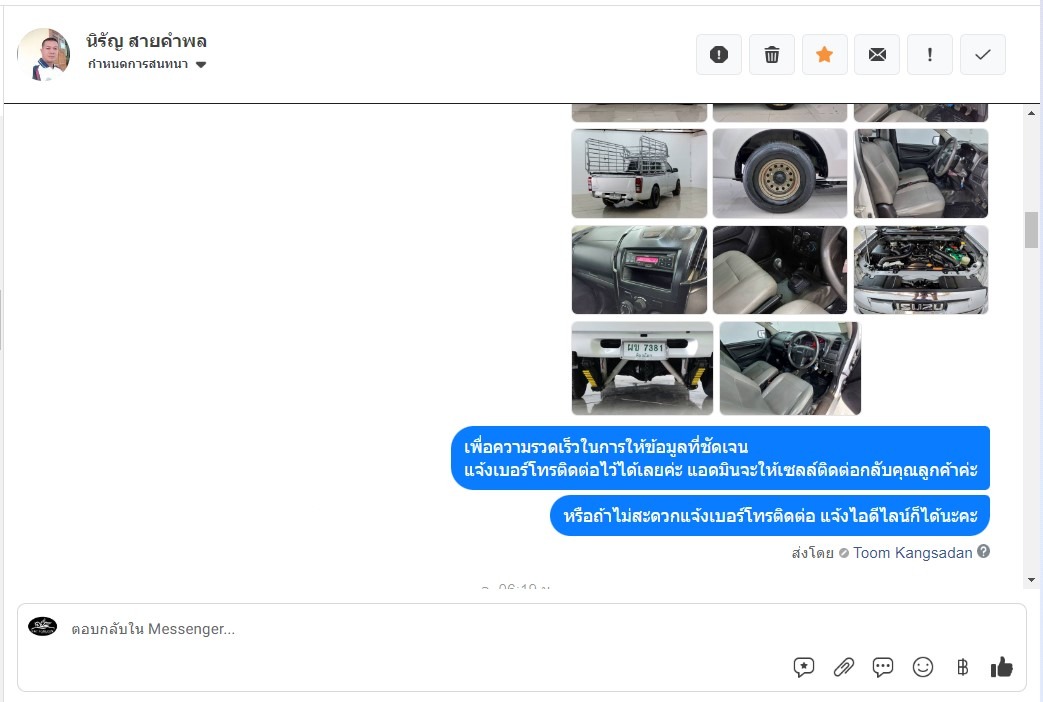This screenshot has height=702, width=1043.
Task: Toggle the orange star follow-up marker
Action: 824,55
